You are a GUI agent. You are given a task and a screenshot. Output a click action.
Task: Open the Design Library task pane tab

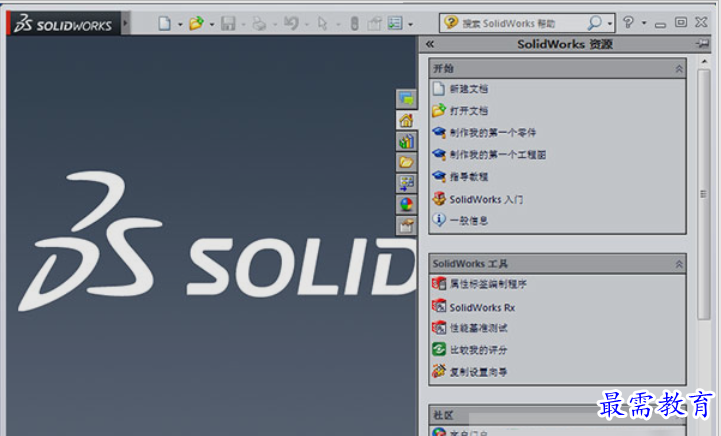click(x=406, y=141)
